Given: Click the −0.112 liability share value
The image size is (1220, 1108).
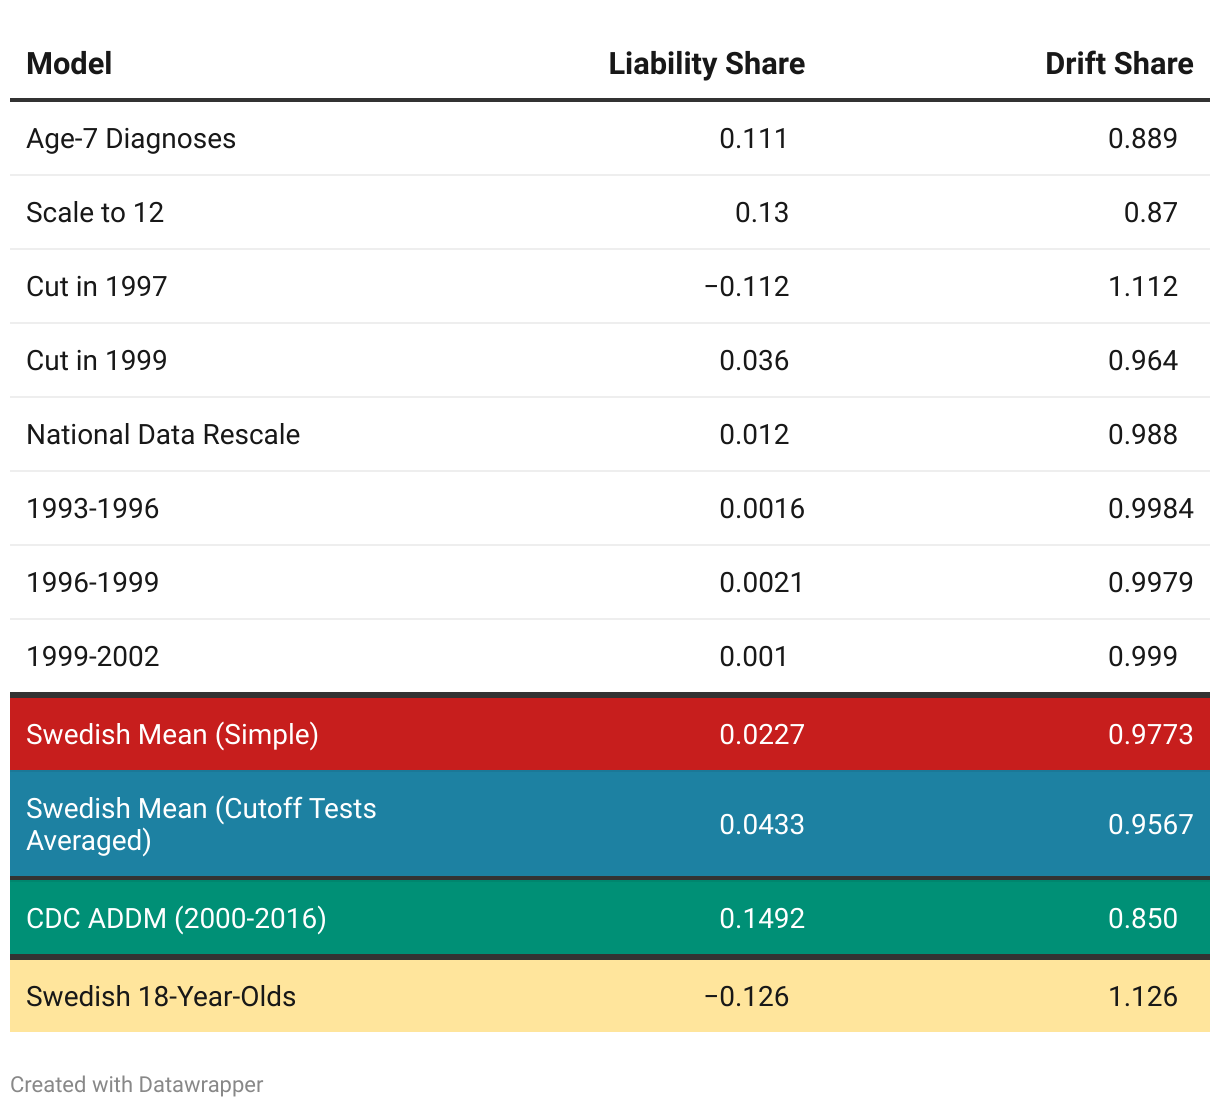Looking at the screenshot, I should pyautogui.click(x=746, y=287).
